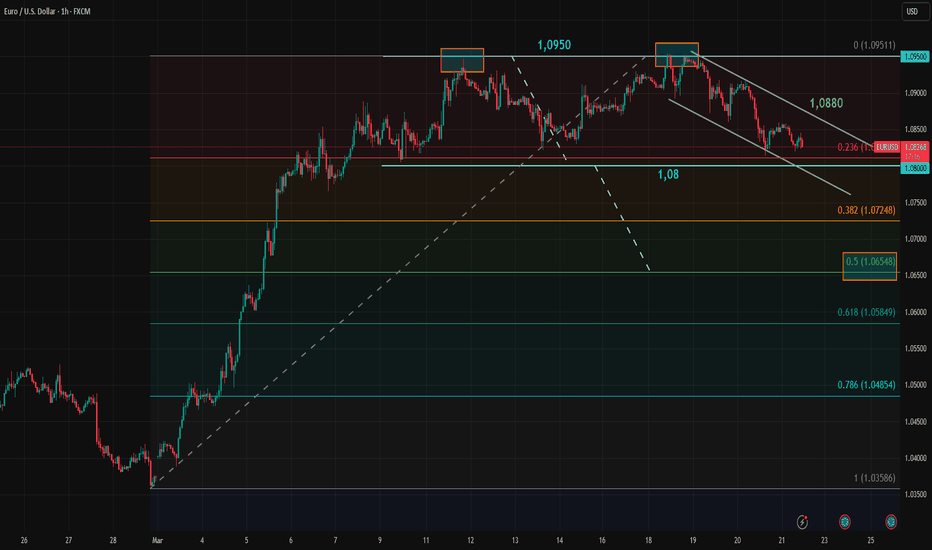Screen dimensions: 932x550
Task: Click the 1.07500 price axis label
Action: (915, 203)
